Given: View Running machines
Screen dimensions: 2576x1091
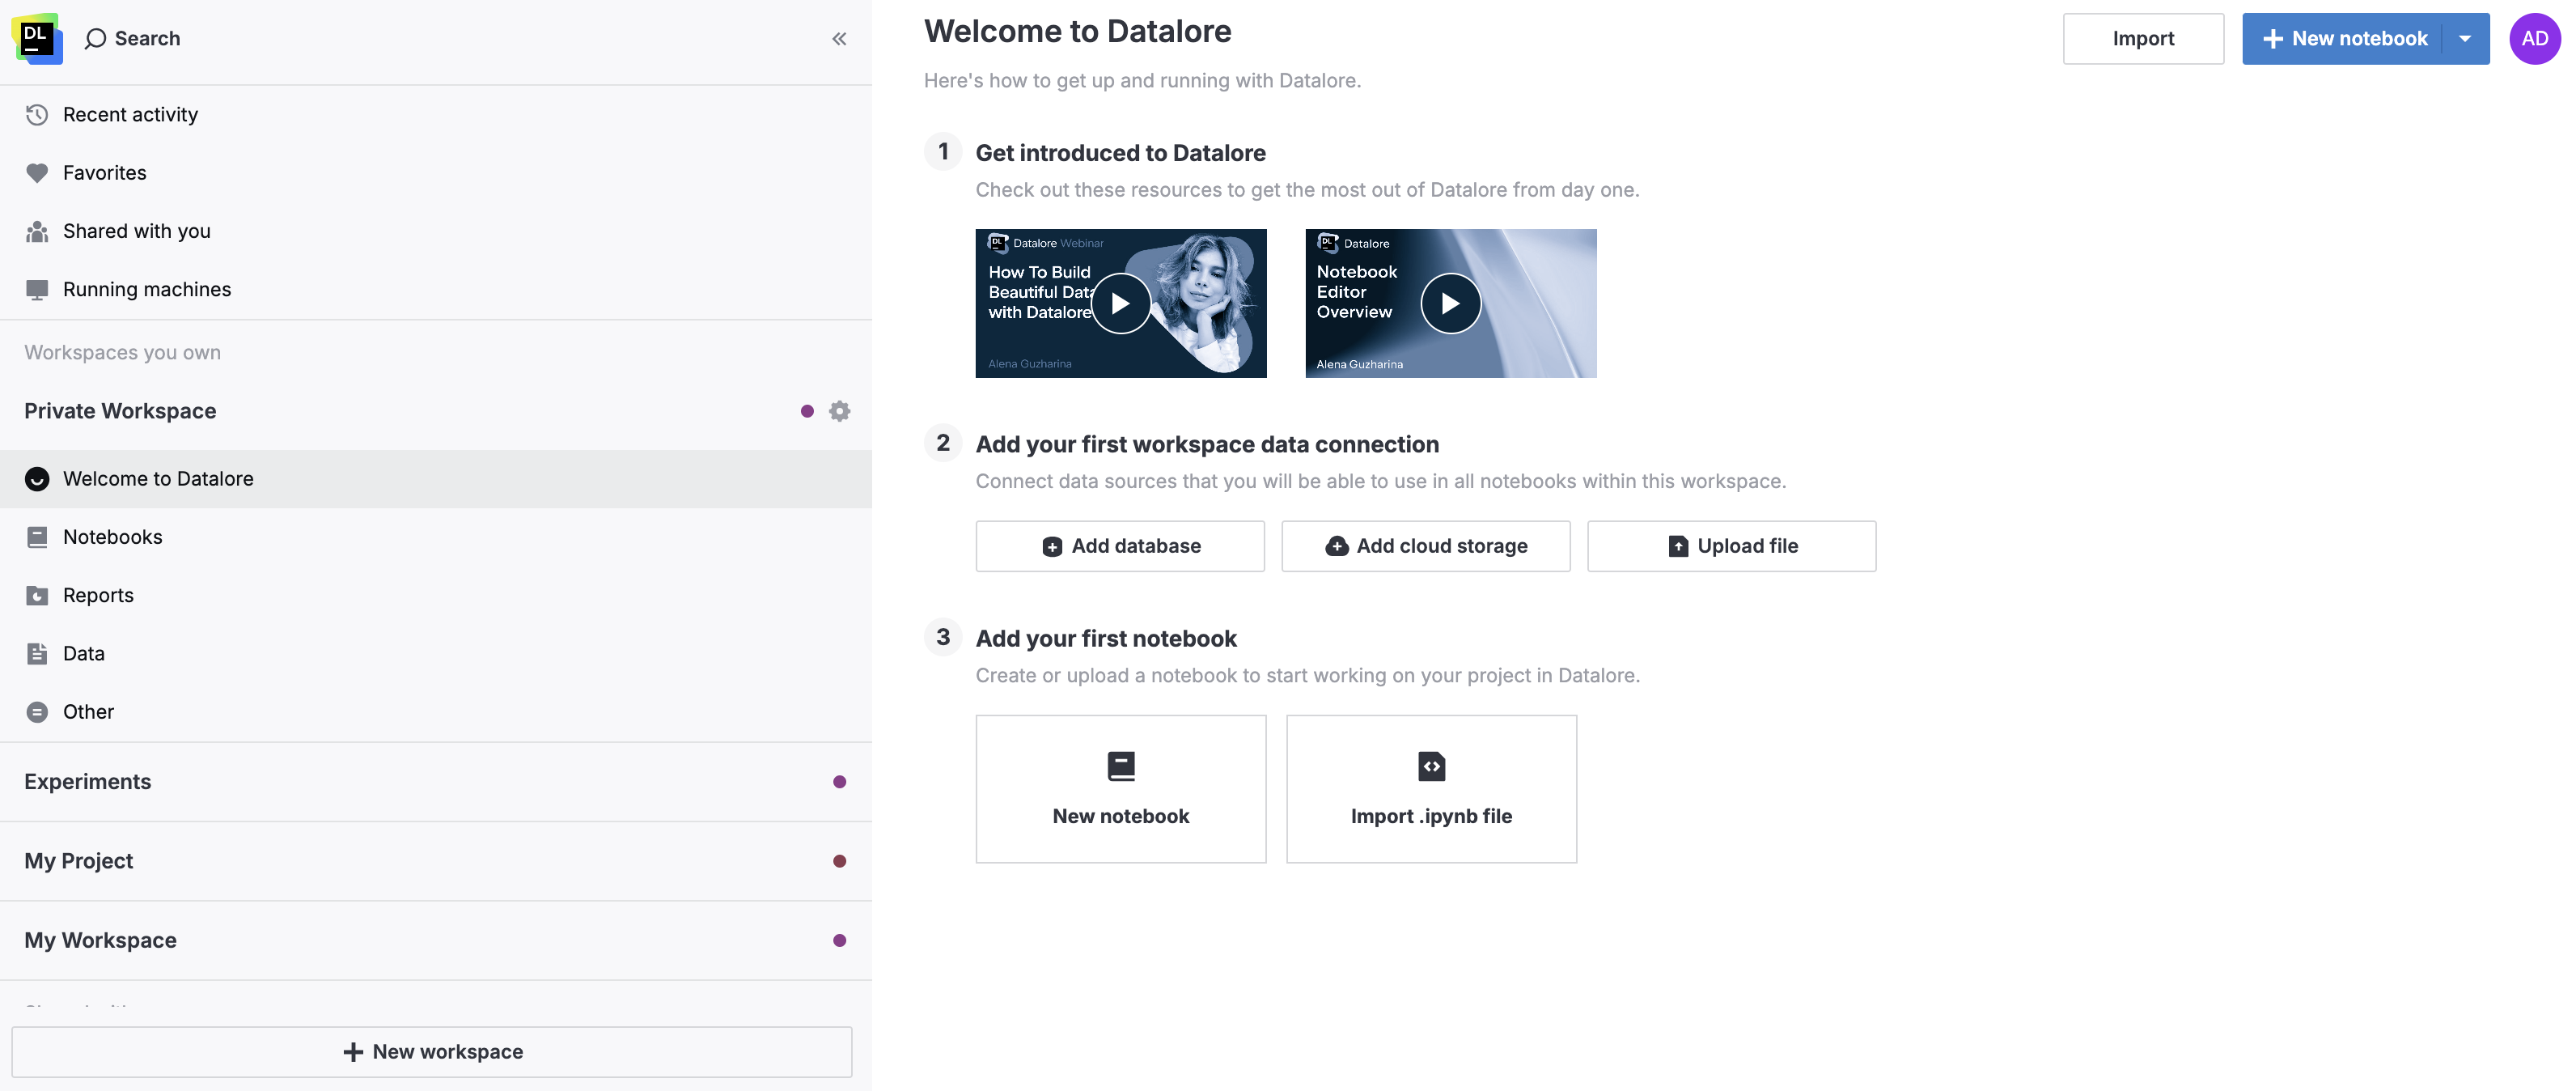Looking at the screenshot, I should (x=147, y=289).
